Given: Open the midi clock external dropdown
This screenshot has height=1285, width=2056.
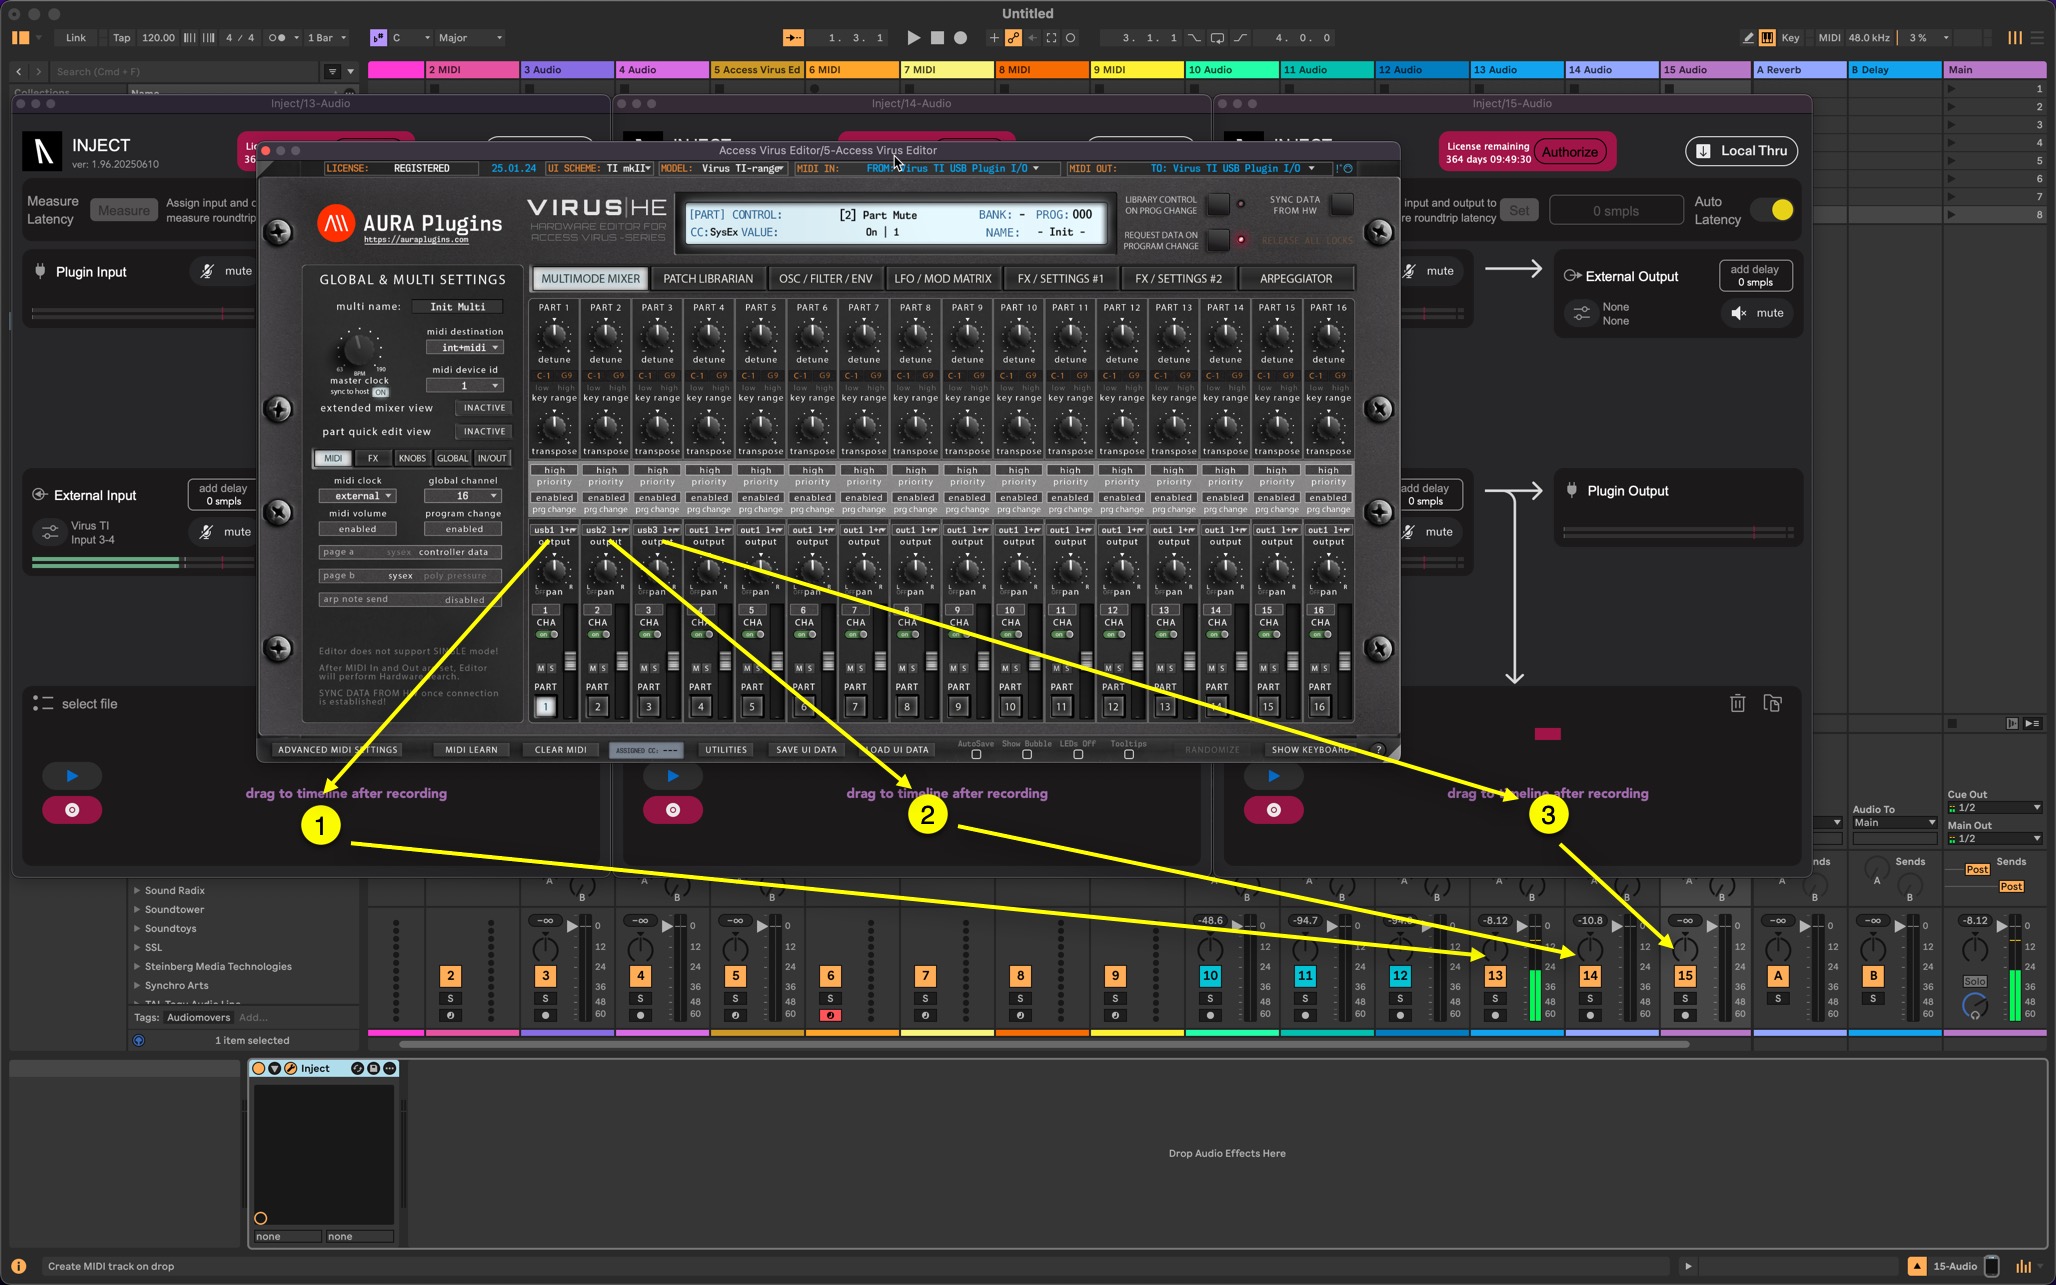Looking at the screenshot, I should pyautogui.click(x=357, y=496).
